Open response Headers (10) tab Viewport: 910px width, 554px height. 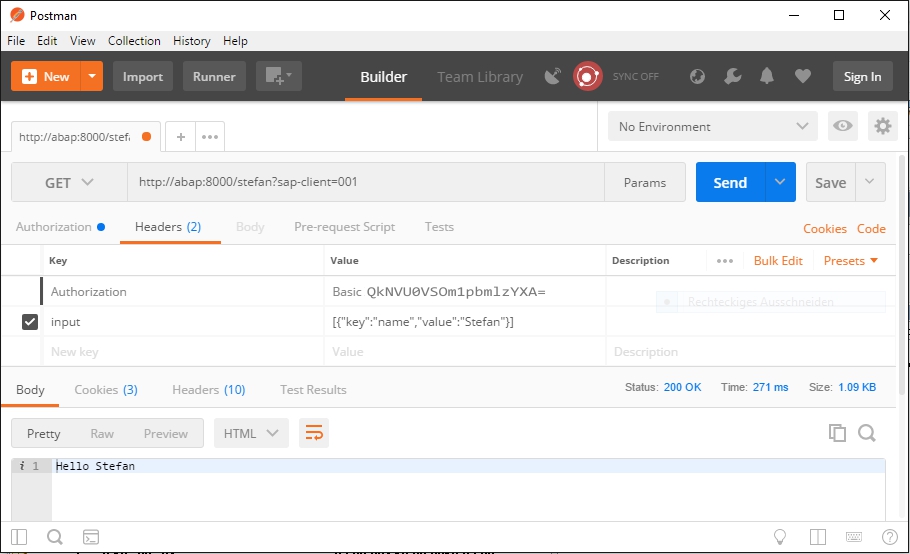tap(208, 390)
